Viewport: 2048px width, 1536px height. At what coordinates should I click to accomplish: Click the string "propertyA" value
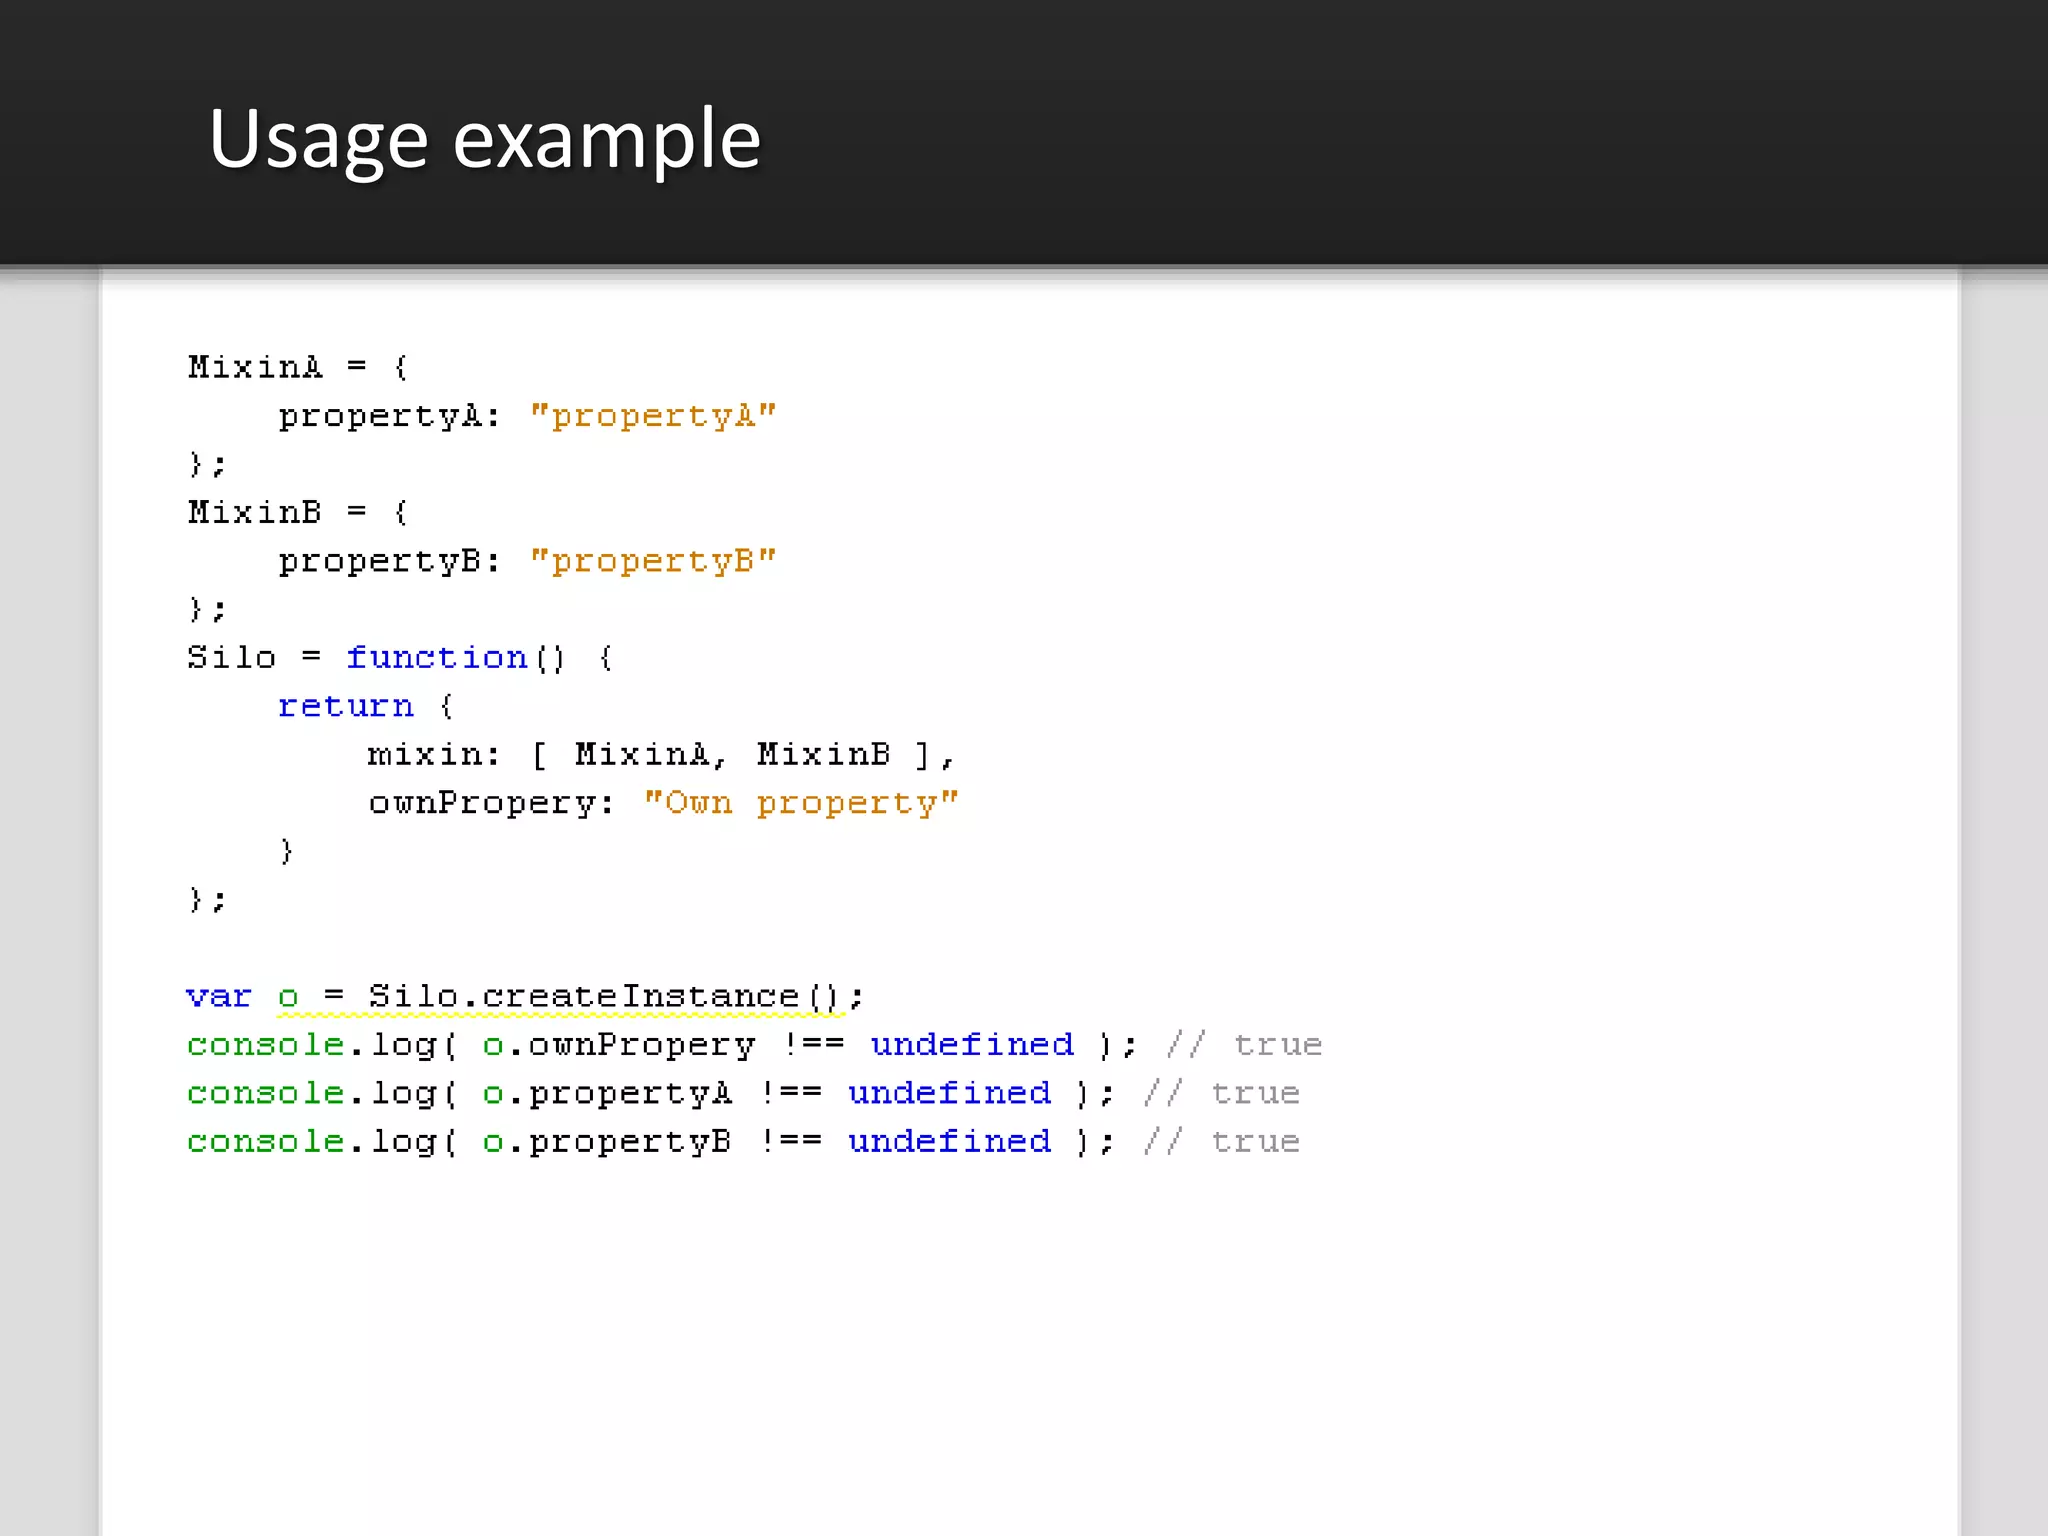[x=653, y=416]
